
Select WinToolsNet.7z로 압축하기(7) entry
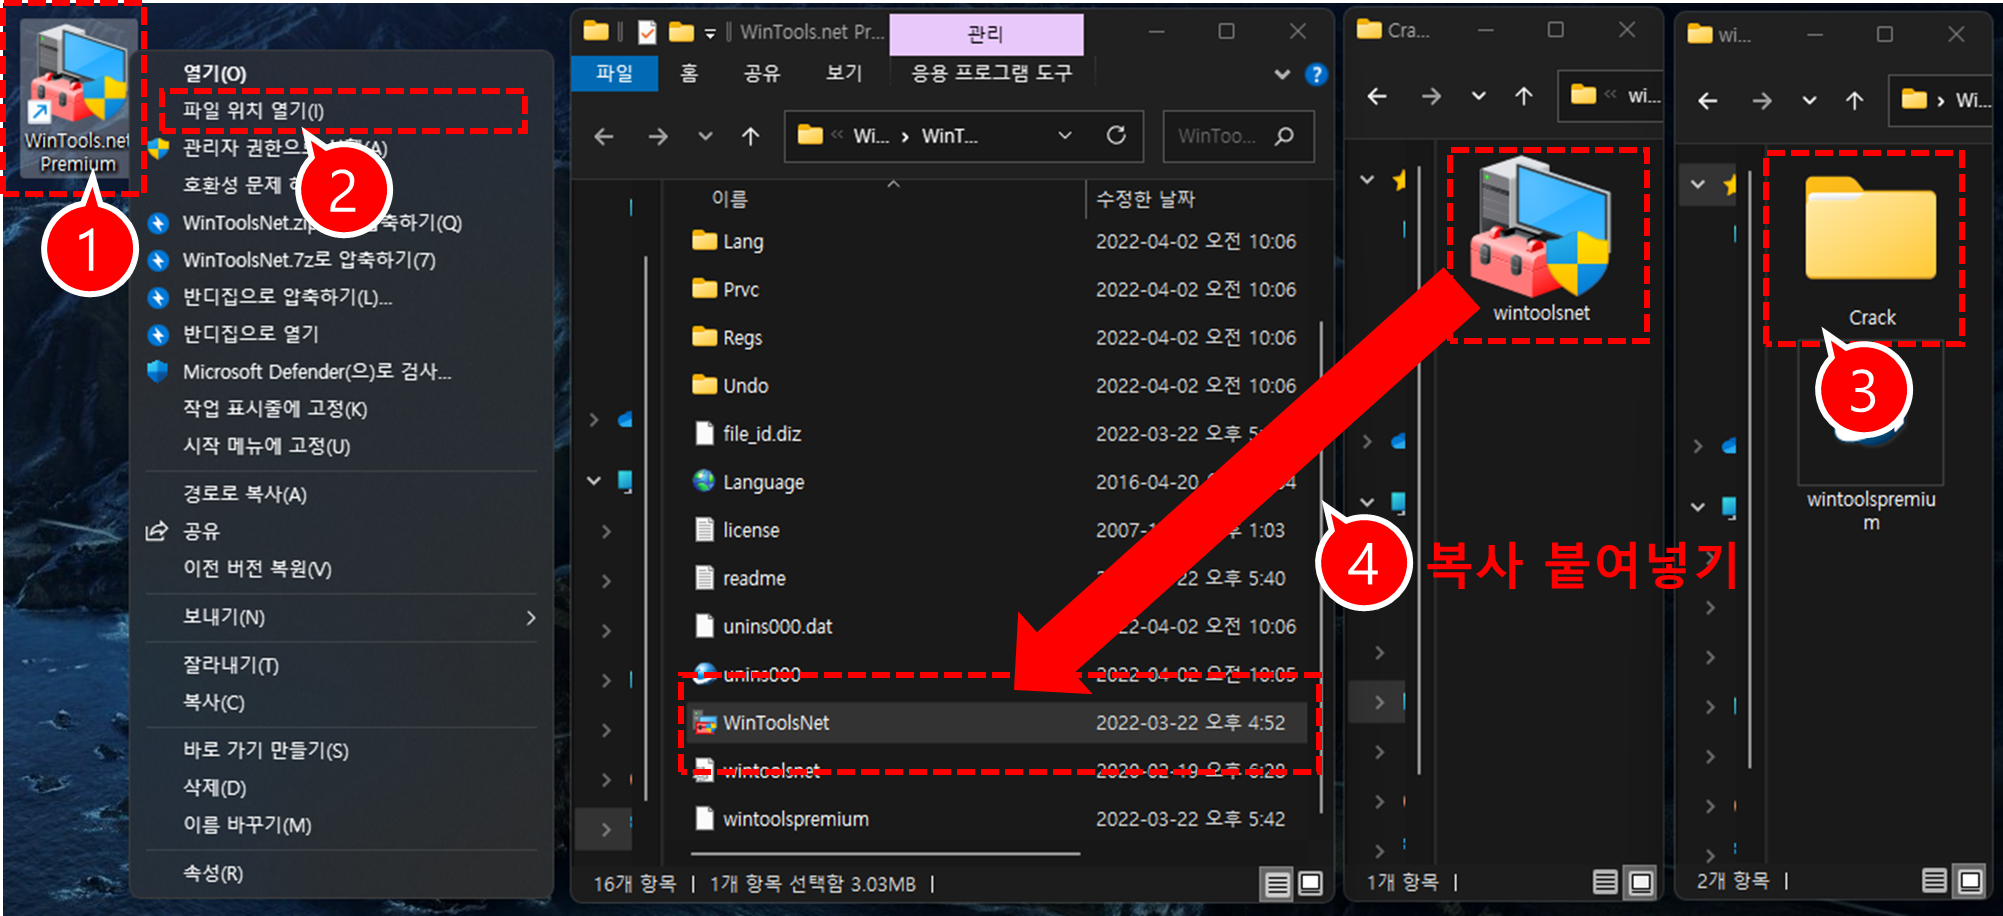309,260
